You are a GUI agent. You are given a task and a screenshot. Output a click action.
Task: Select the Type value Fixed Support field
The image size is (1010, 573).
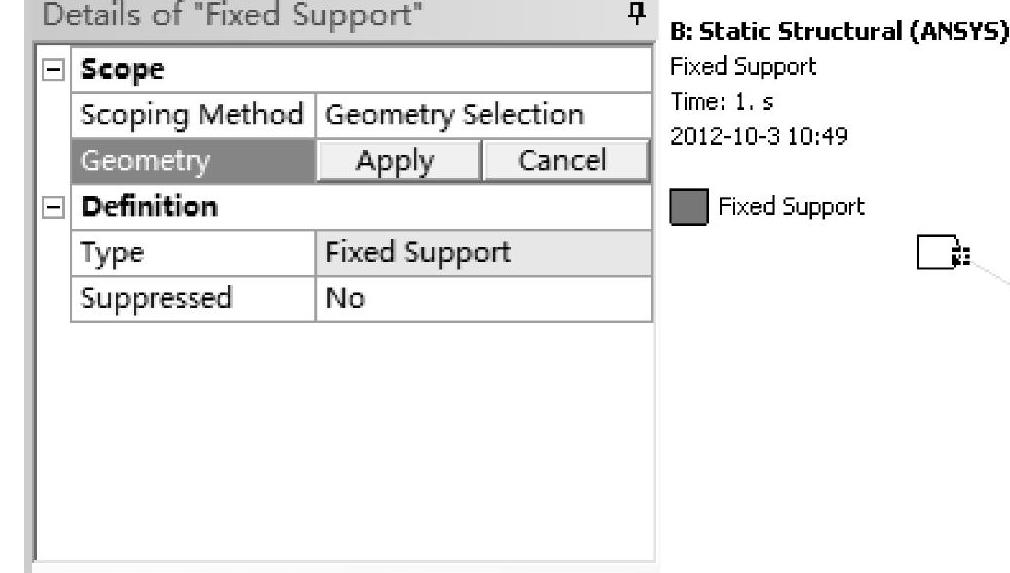pyautogui.click(x=482, y=253)
